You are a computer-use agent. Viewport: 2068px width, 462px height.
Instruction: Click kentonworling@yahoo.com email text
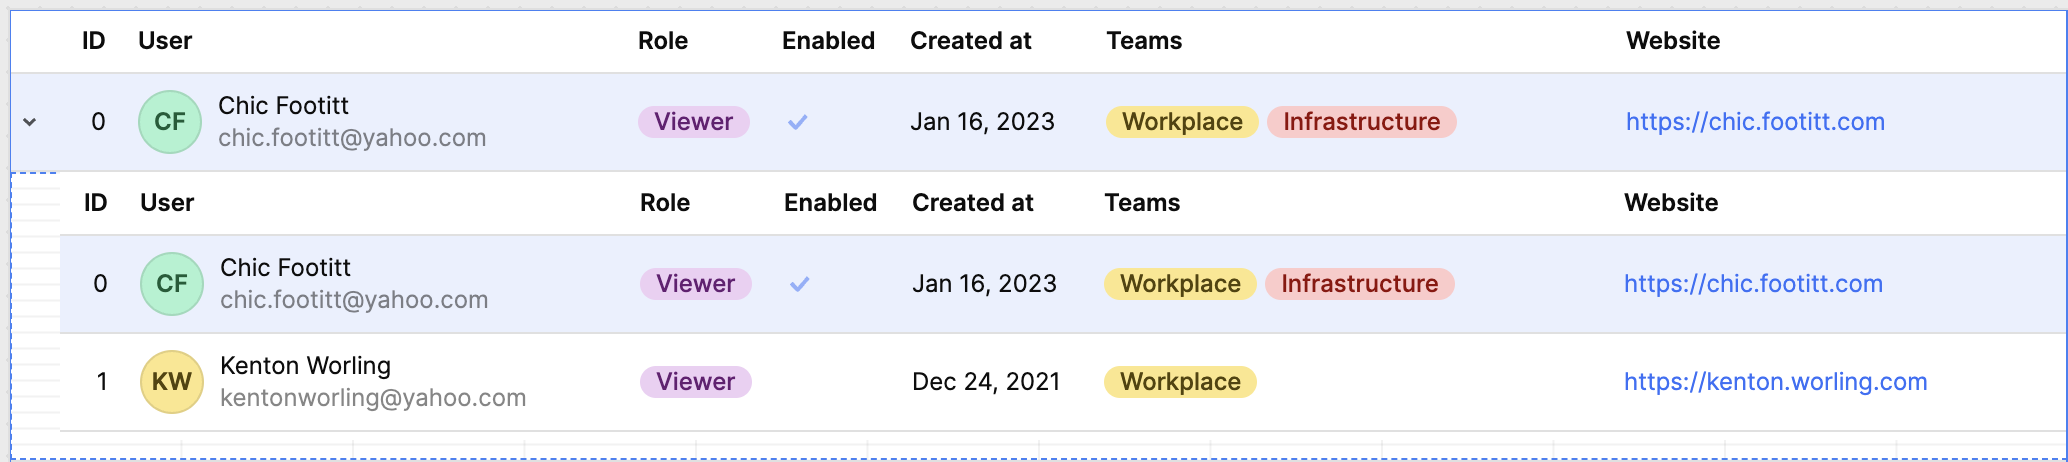point(373,398)
